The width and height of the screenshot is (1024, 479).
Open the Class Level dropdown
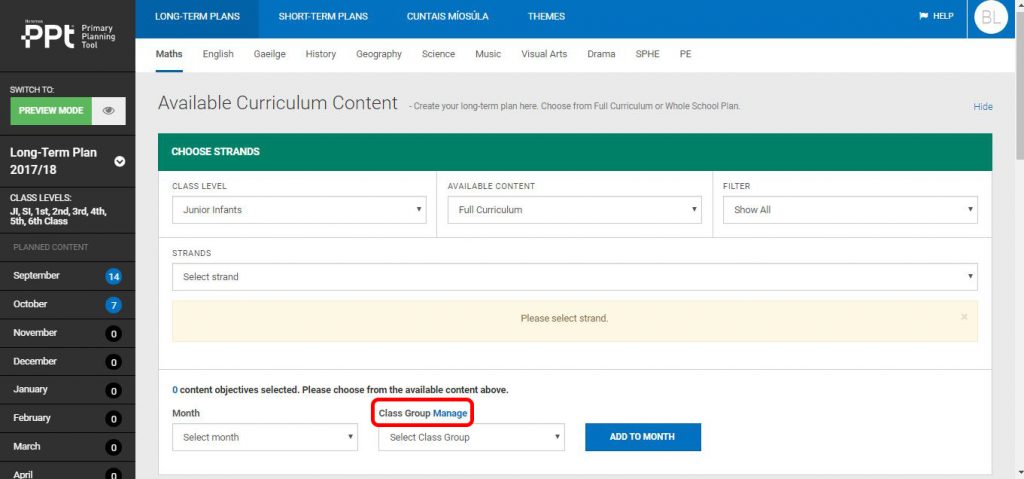click(x=299, y=210)
